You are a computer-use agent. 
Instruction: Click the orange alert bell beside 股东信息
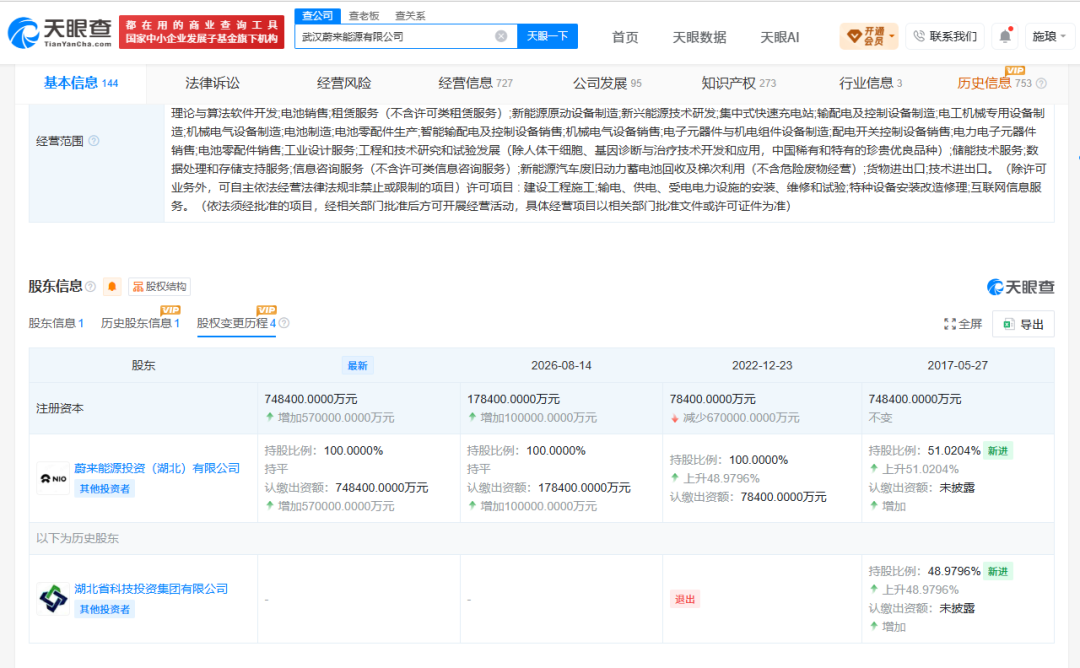[112, 286]
